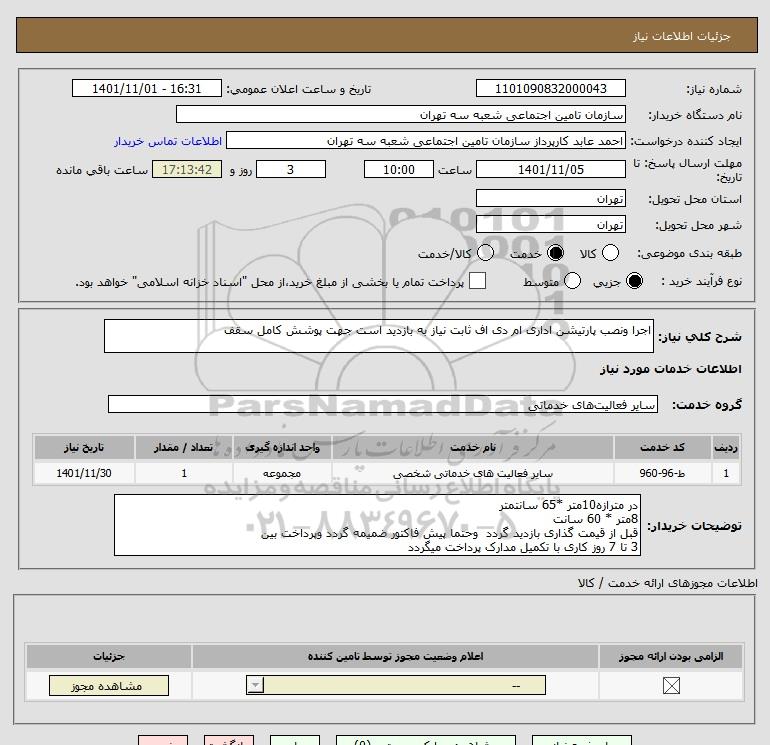Choose the متوسط purchase process option

573,281
